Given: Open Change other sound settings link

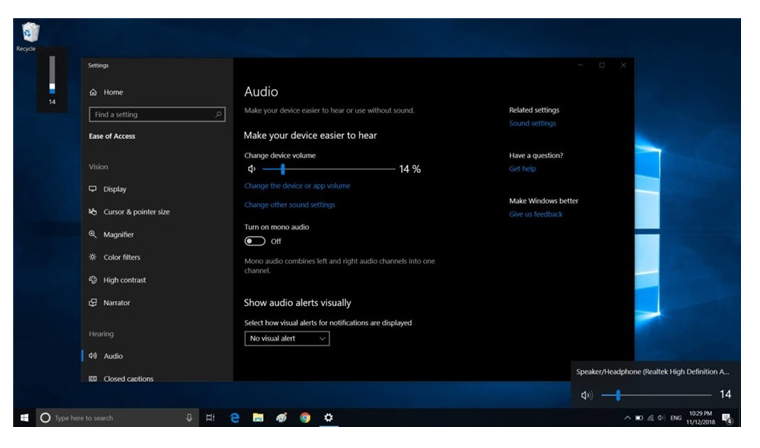Looking at the screenshot, I should click(290, 205).
